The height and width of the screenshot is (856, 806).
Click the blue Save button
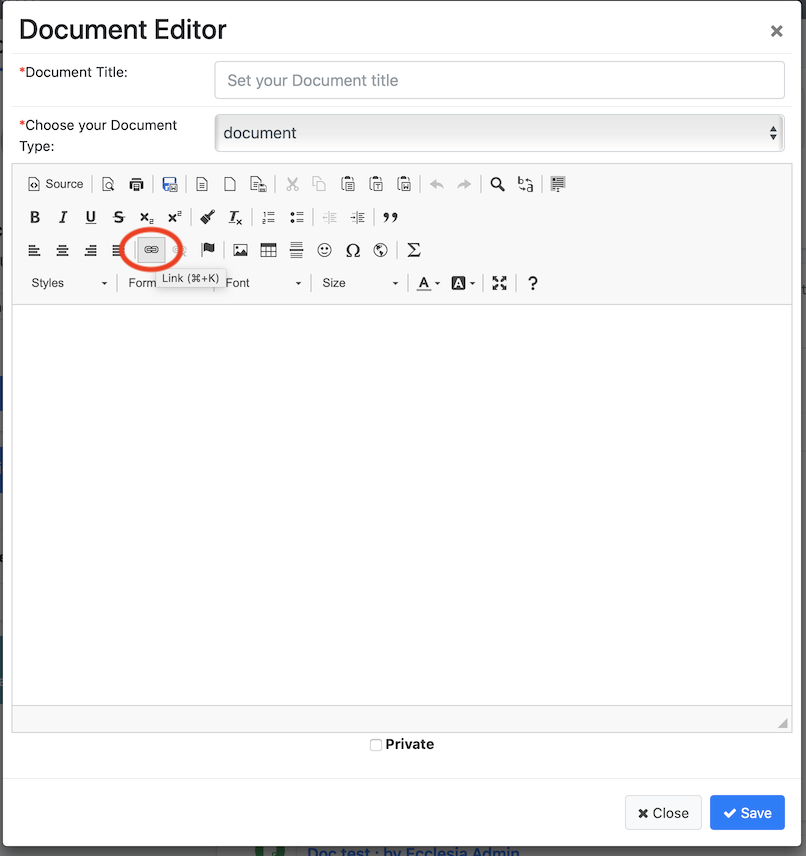click(748, 813)
